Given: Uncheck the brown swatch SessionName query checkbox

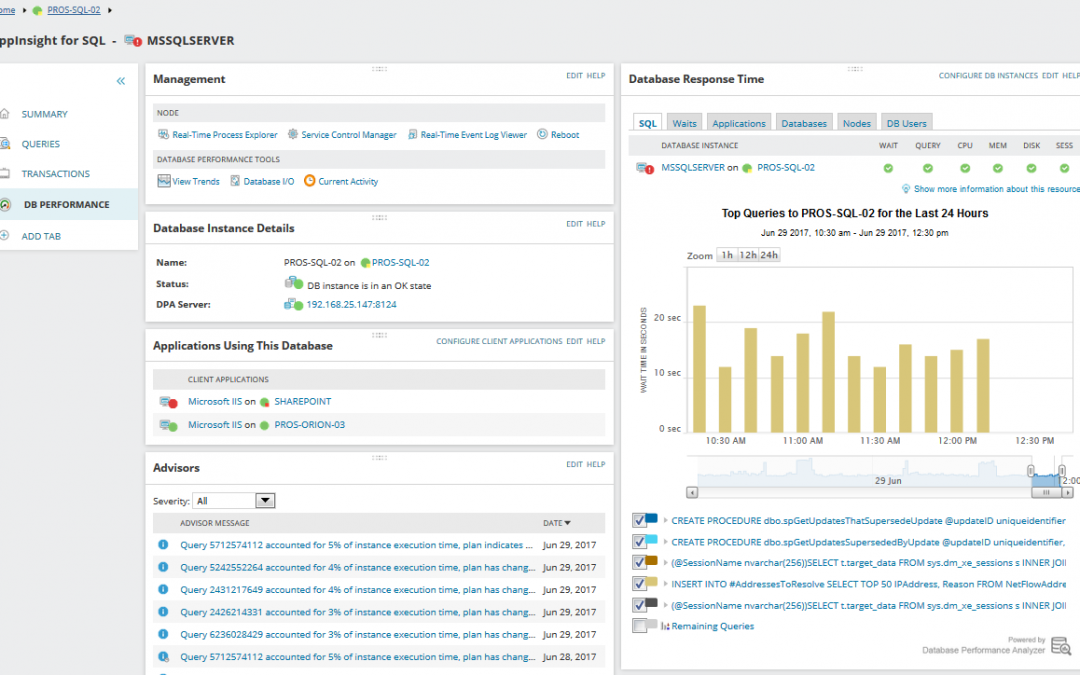Looking at the screenshot, I should (x=639, y=563).
